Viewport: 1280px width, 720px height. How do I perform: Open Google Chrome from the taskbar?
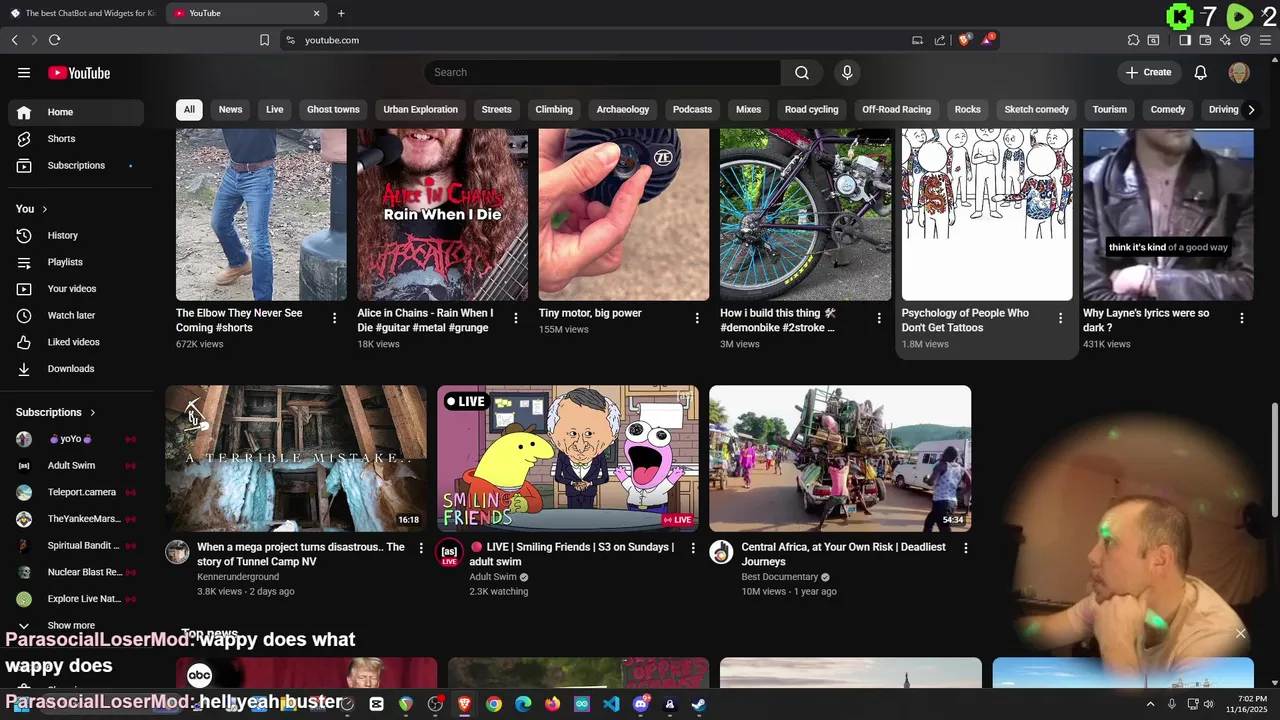coord(494,704)
